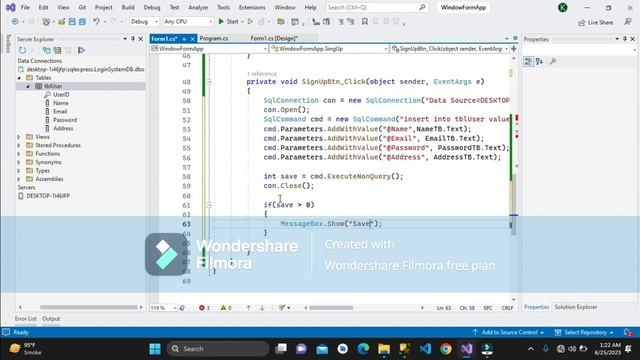Click the Alphabetical sort icon in Properties

tap(539, 61)
